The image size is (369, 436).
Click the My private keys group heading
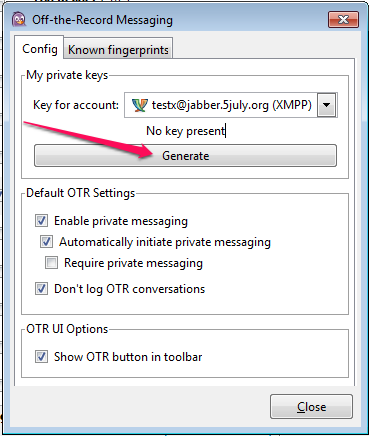coord(67,75)
